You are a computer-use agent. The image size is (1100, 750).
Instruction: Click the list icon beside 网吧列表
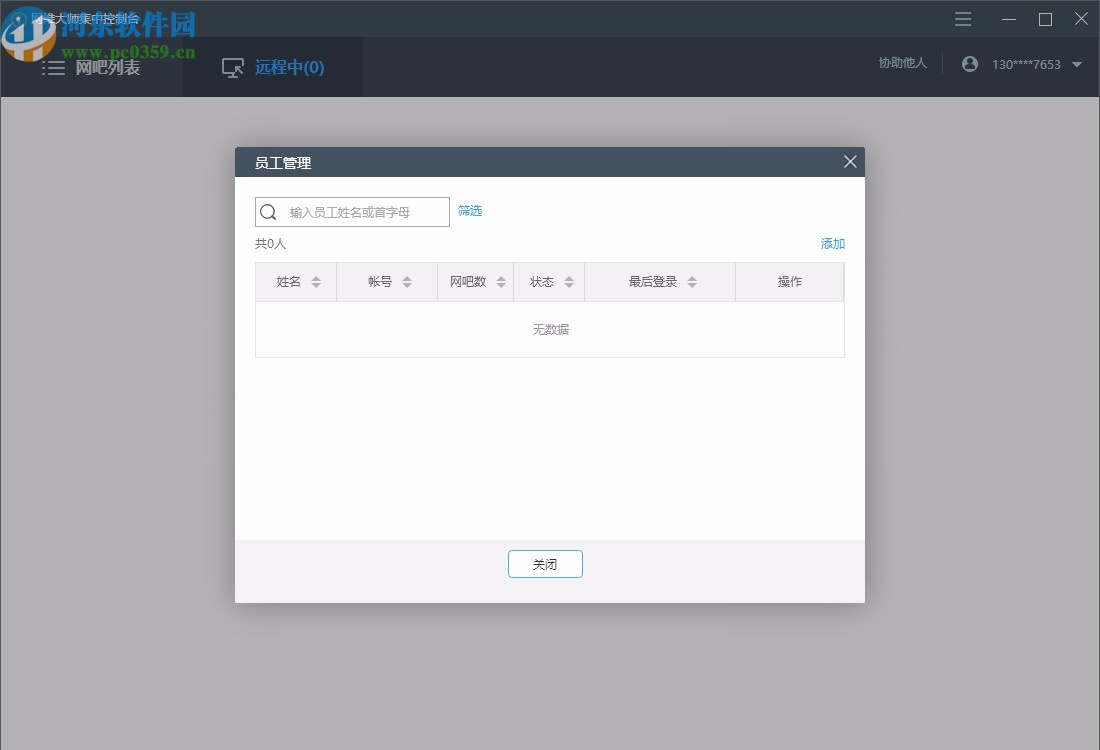point(54,67)
